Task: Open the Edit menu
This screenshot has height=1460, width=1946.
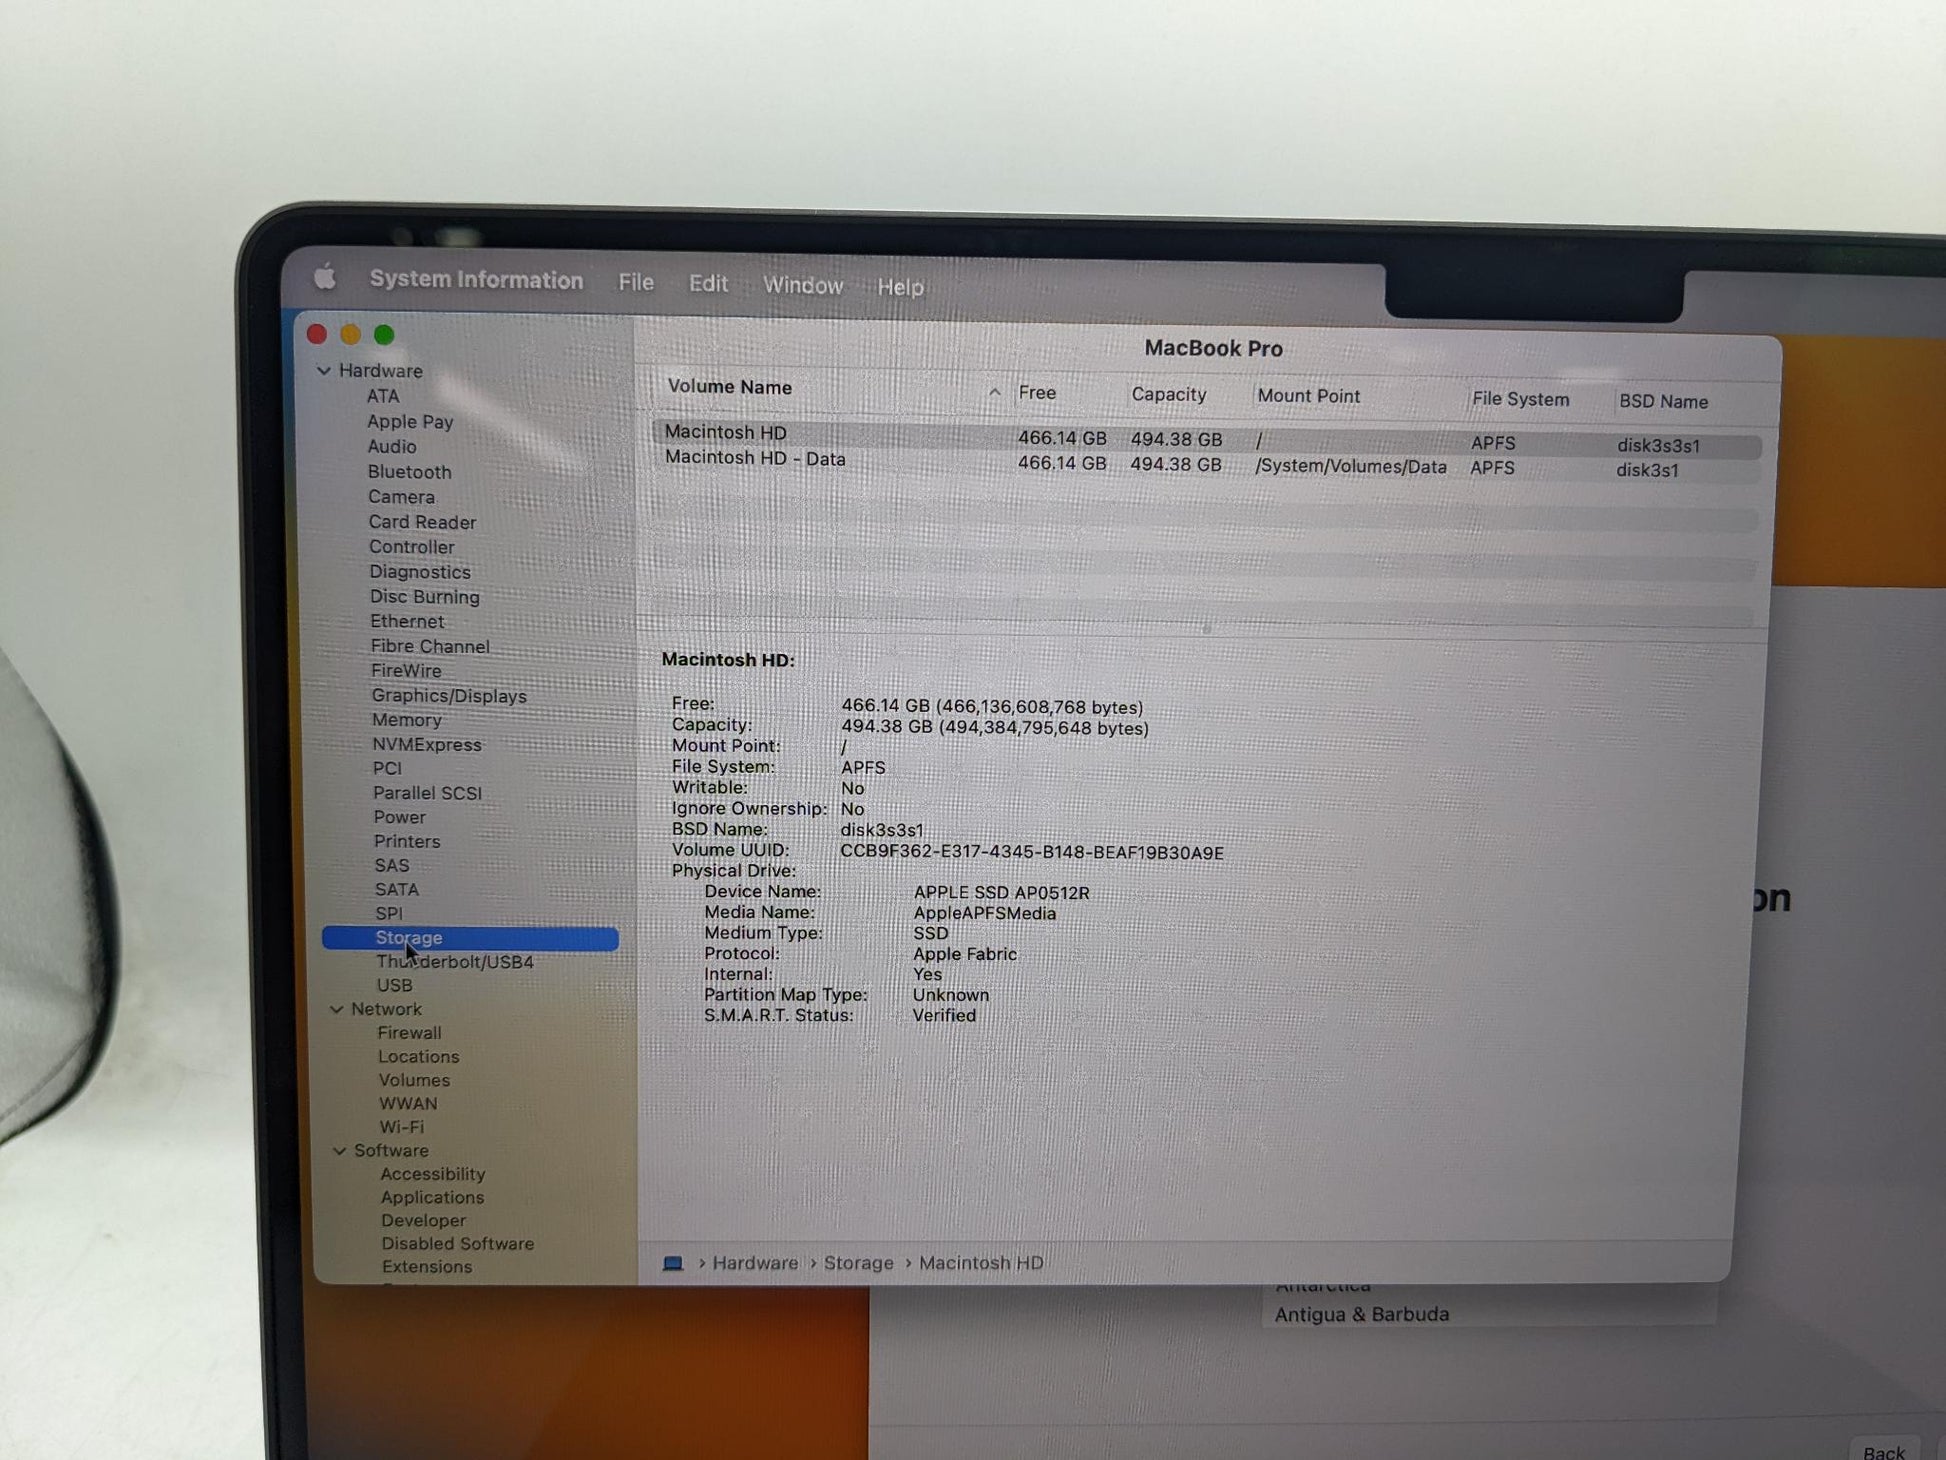Action: 708,284
